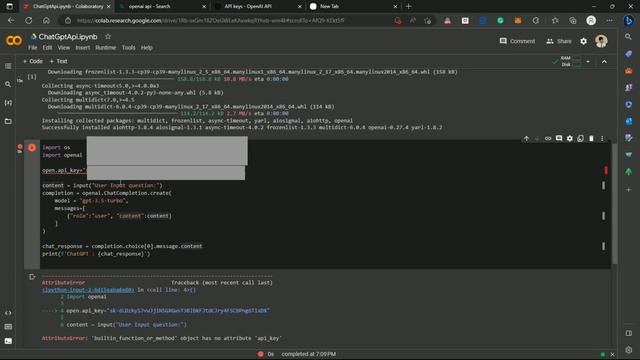Clear the cell output icon
Image resolution: width=640 pixels, height=360 pixels.
pos(32,277)
